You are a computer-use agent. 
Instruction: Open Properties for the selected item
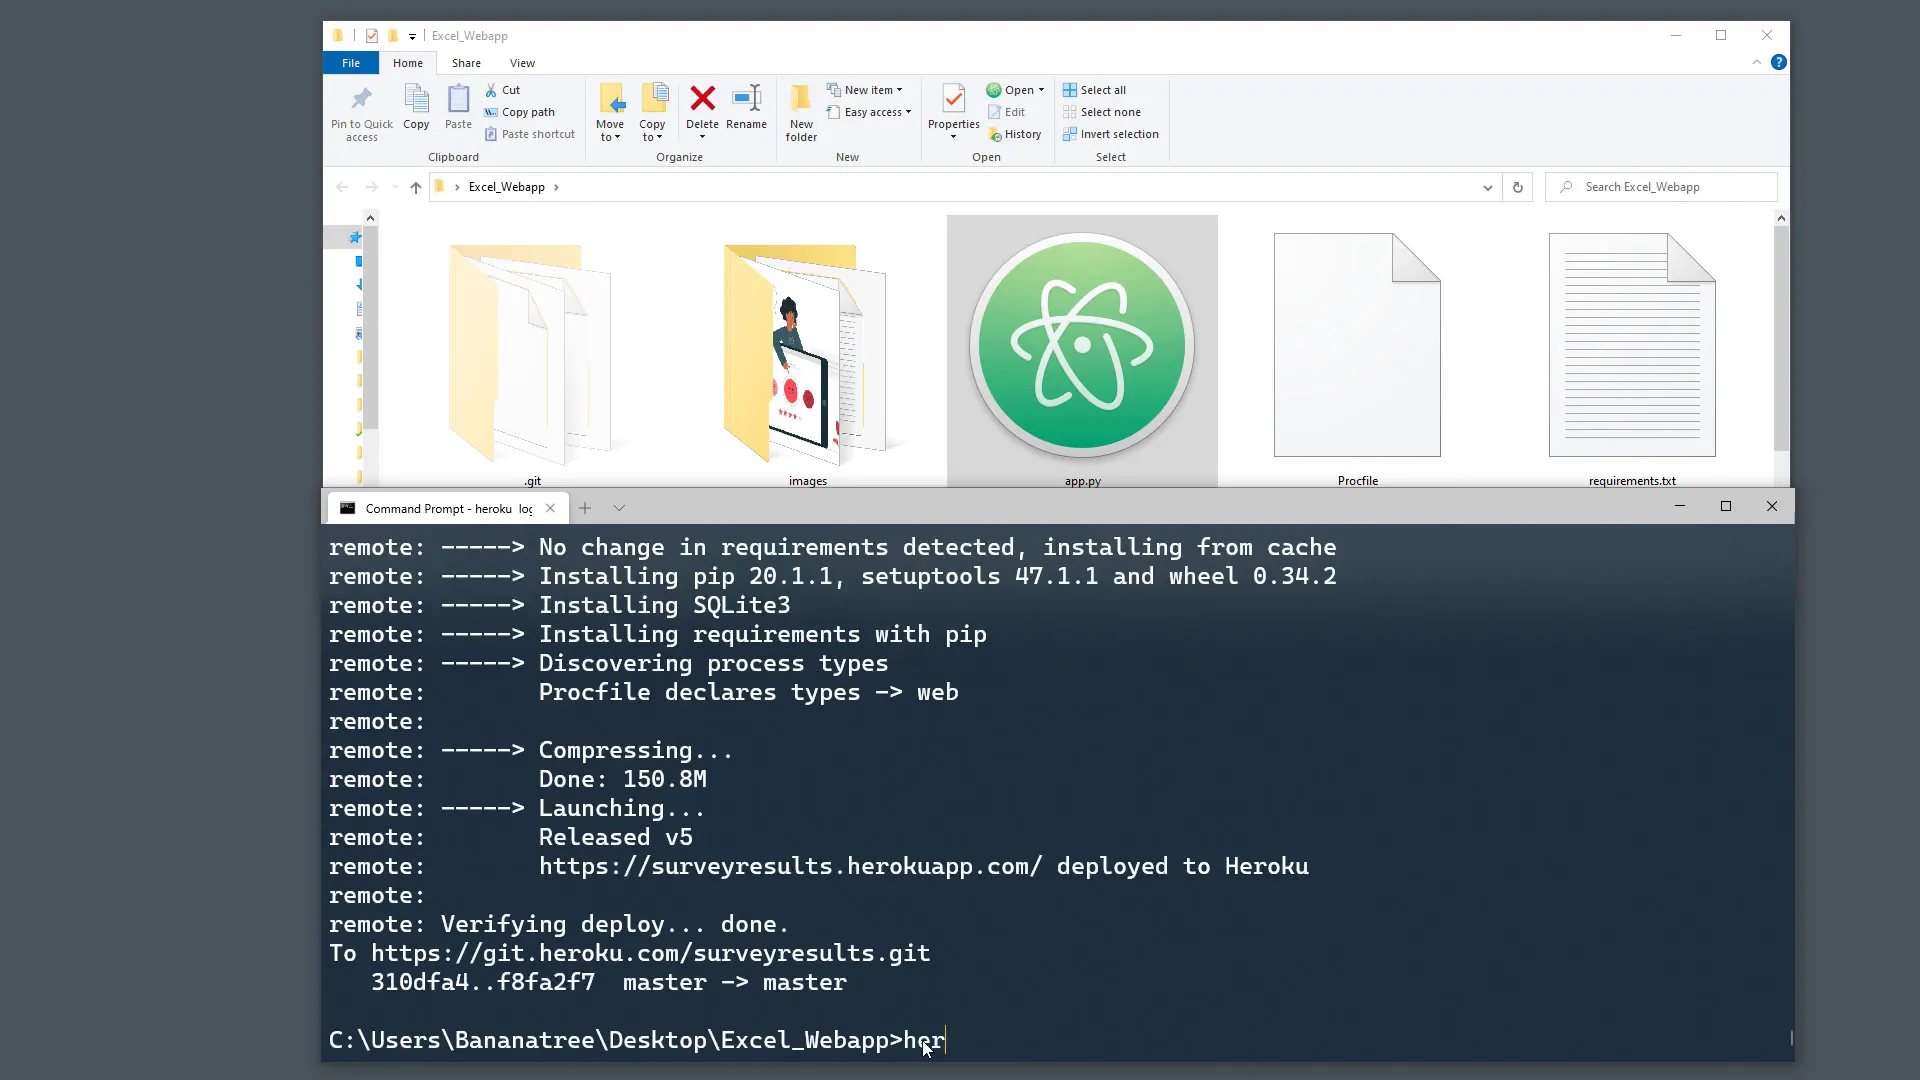pos(951,110)
